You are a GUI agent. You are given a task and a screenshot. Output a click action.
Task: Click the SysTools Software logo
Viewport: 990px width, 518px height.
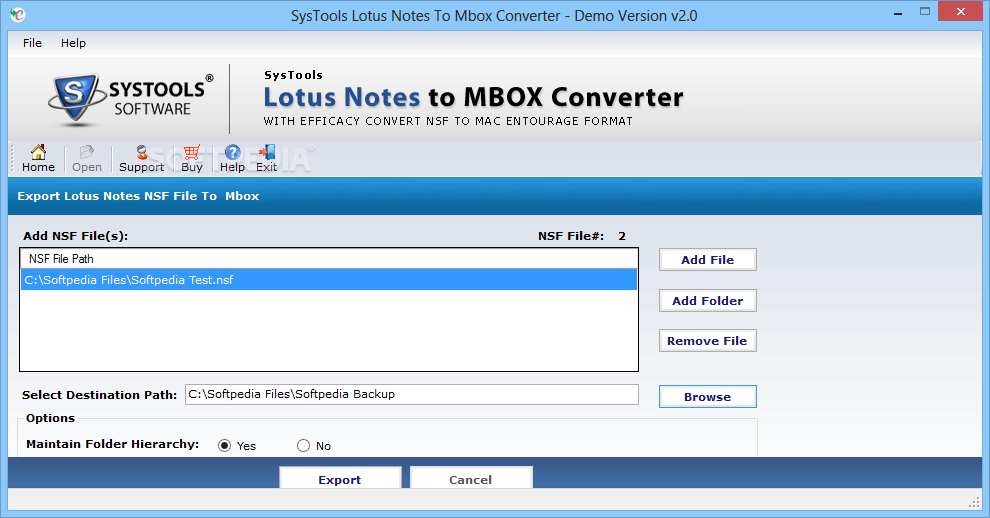click(x=131, y=98)
